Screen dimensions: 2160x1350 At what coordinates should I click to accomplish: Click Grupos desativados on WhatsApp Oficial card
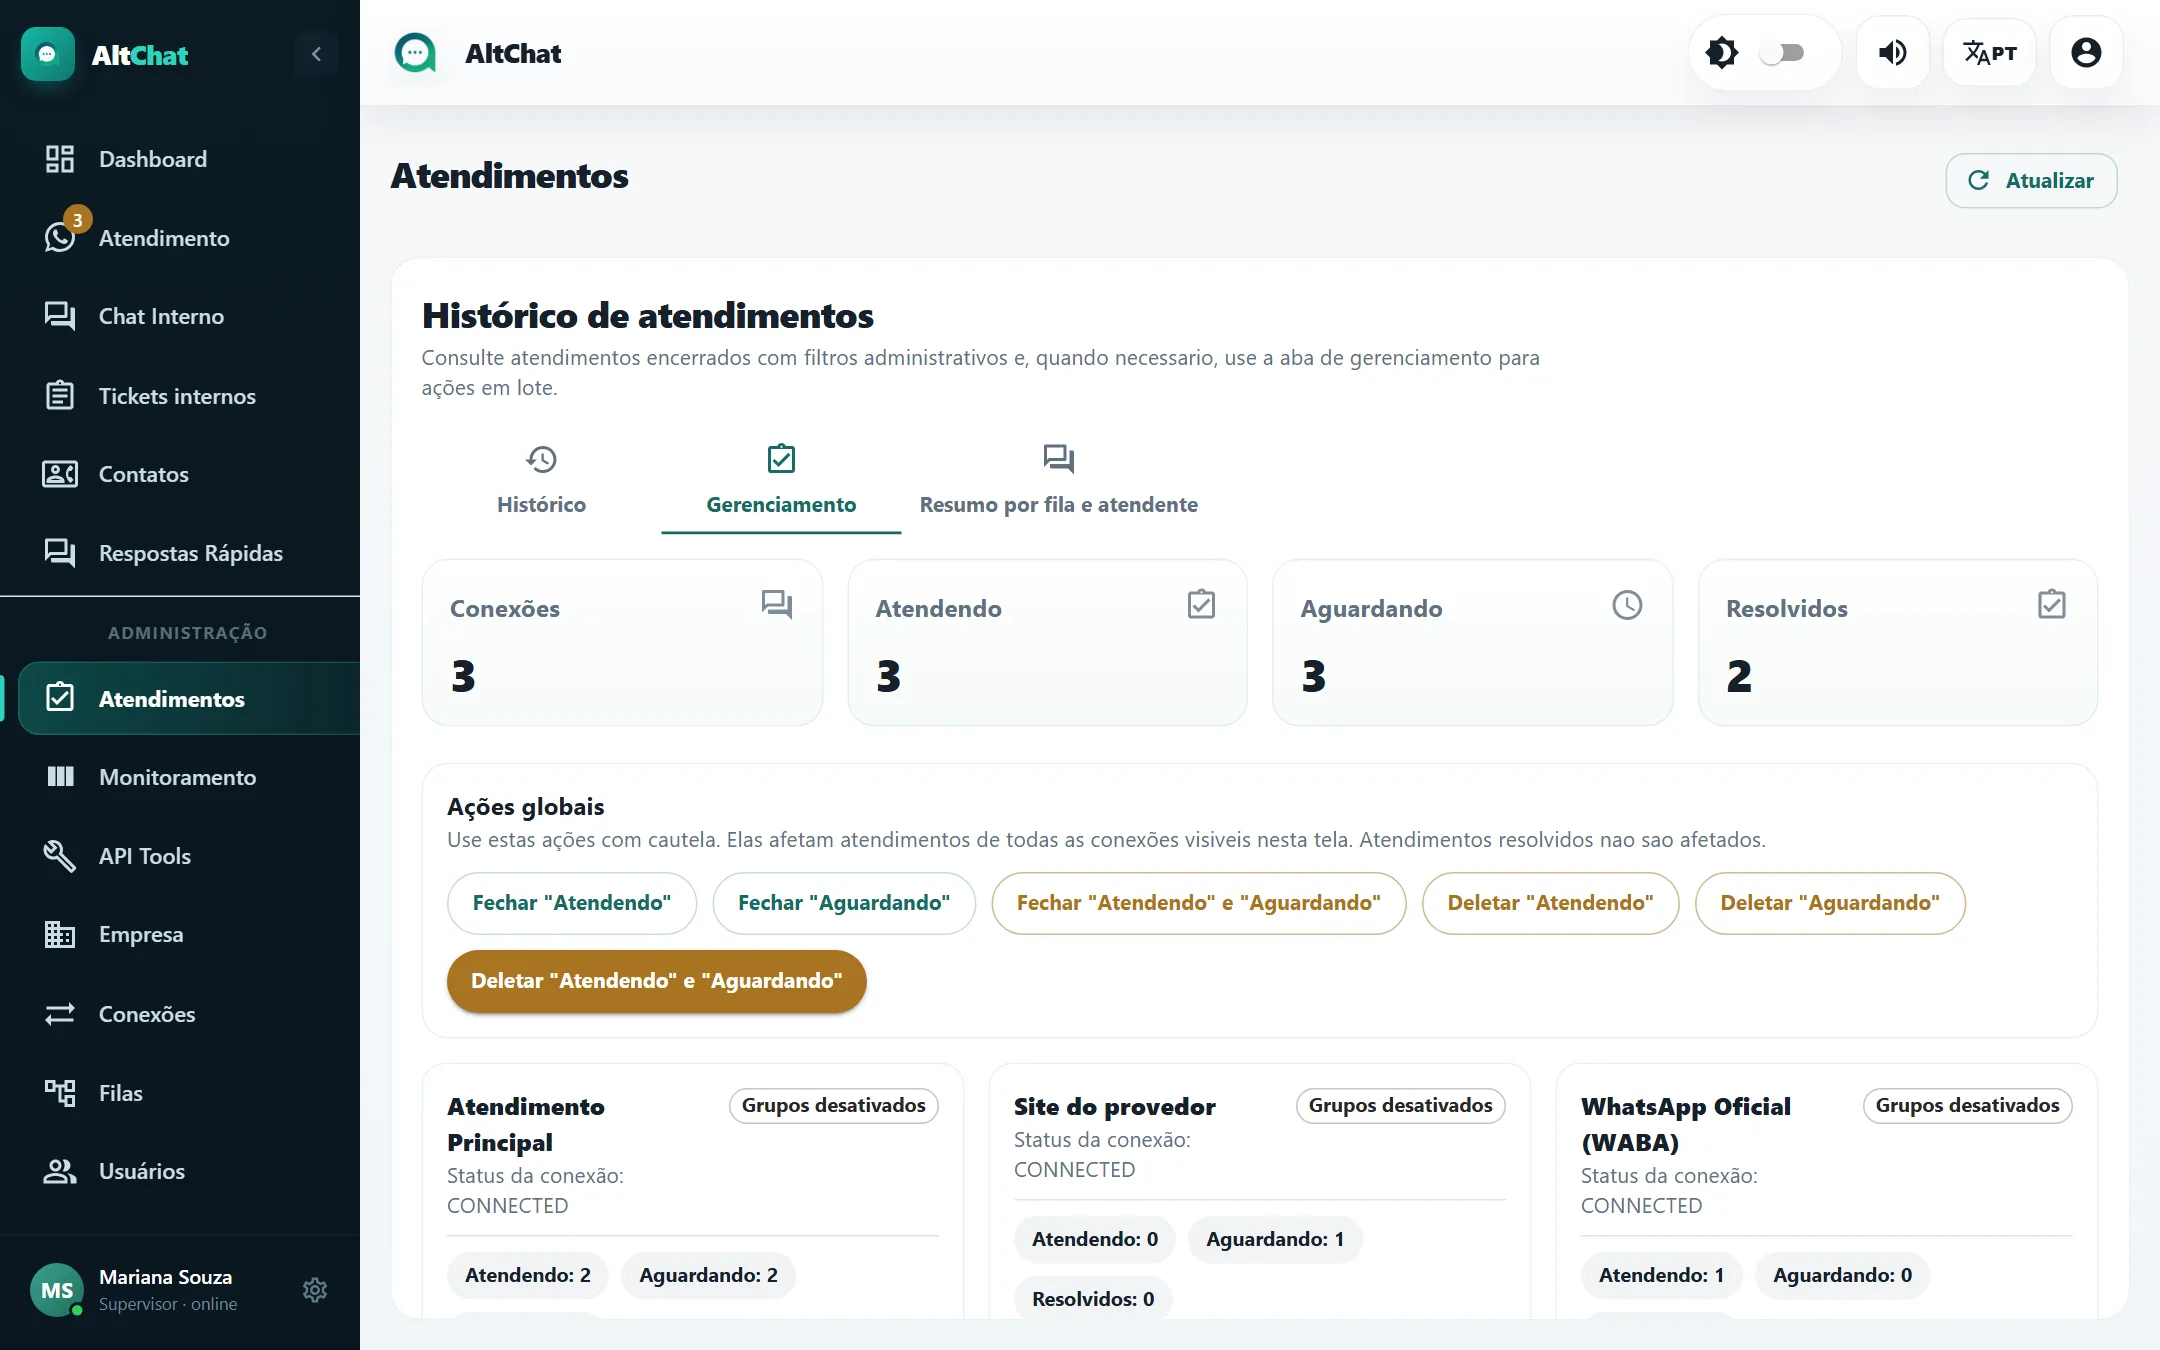pos(1967,1106)
